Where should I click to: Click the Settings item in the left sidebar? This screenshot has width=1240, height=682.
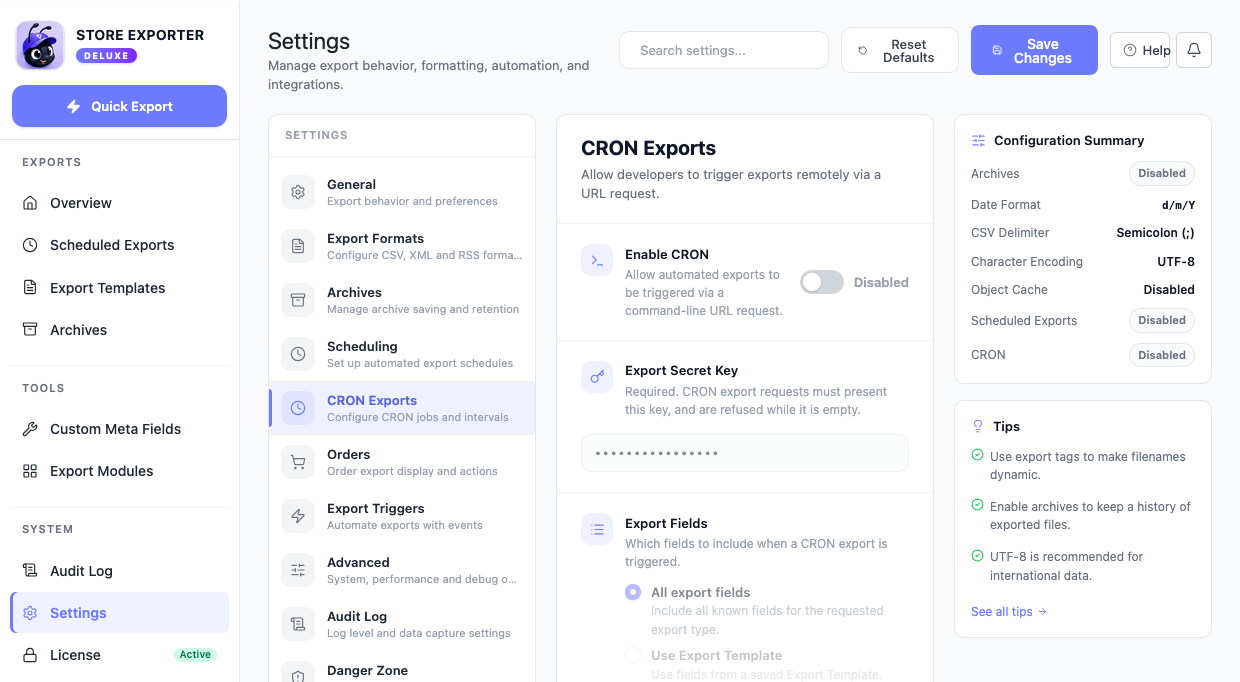[x=120, y=613]
